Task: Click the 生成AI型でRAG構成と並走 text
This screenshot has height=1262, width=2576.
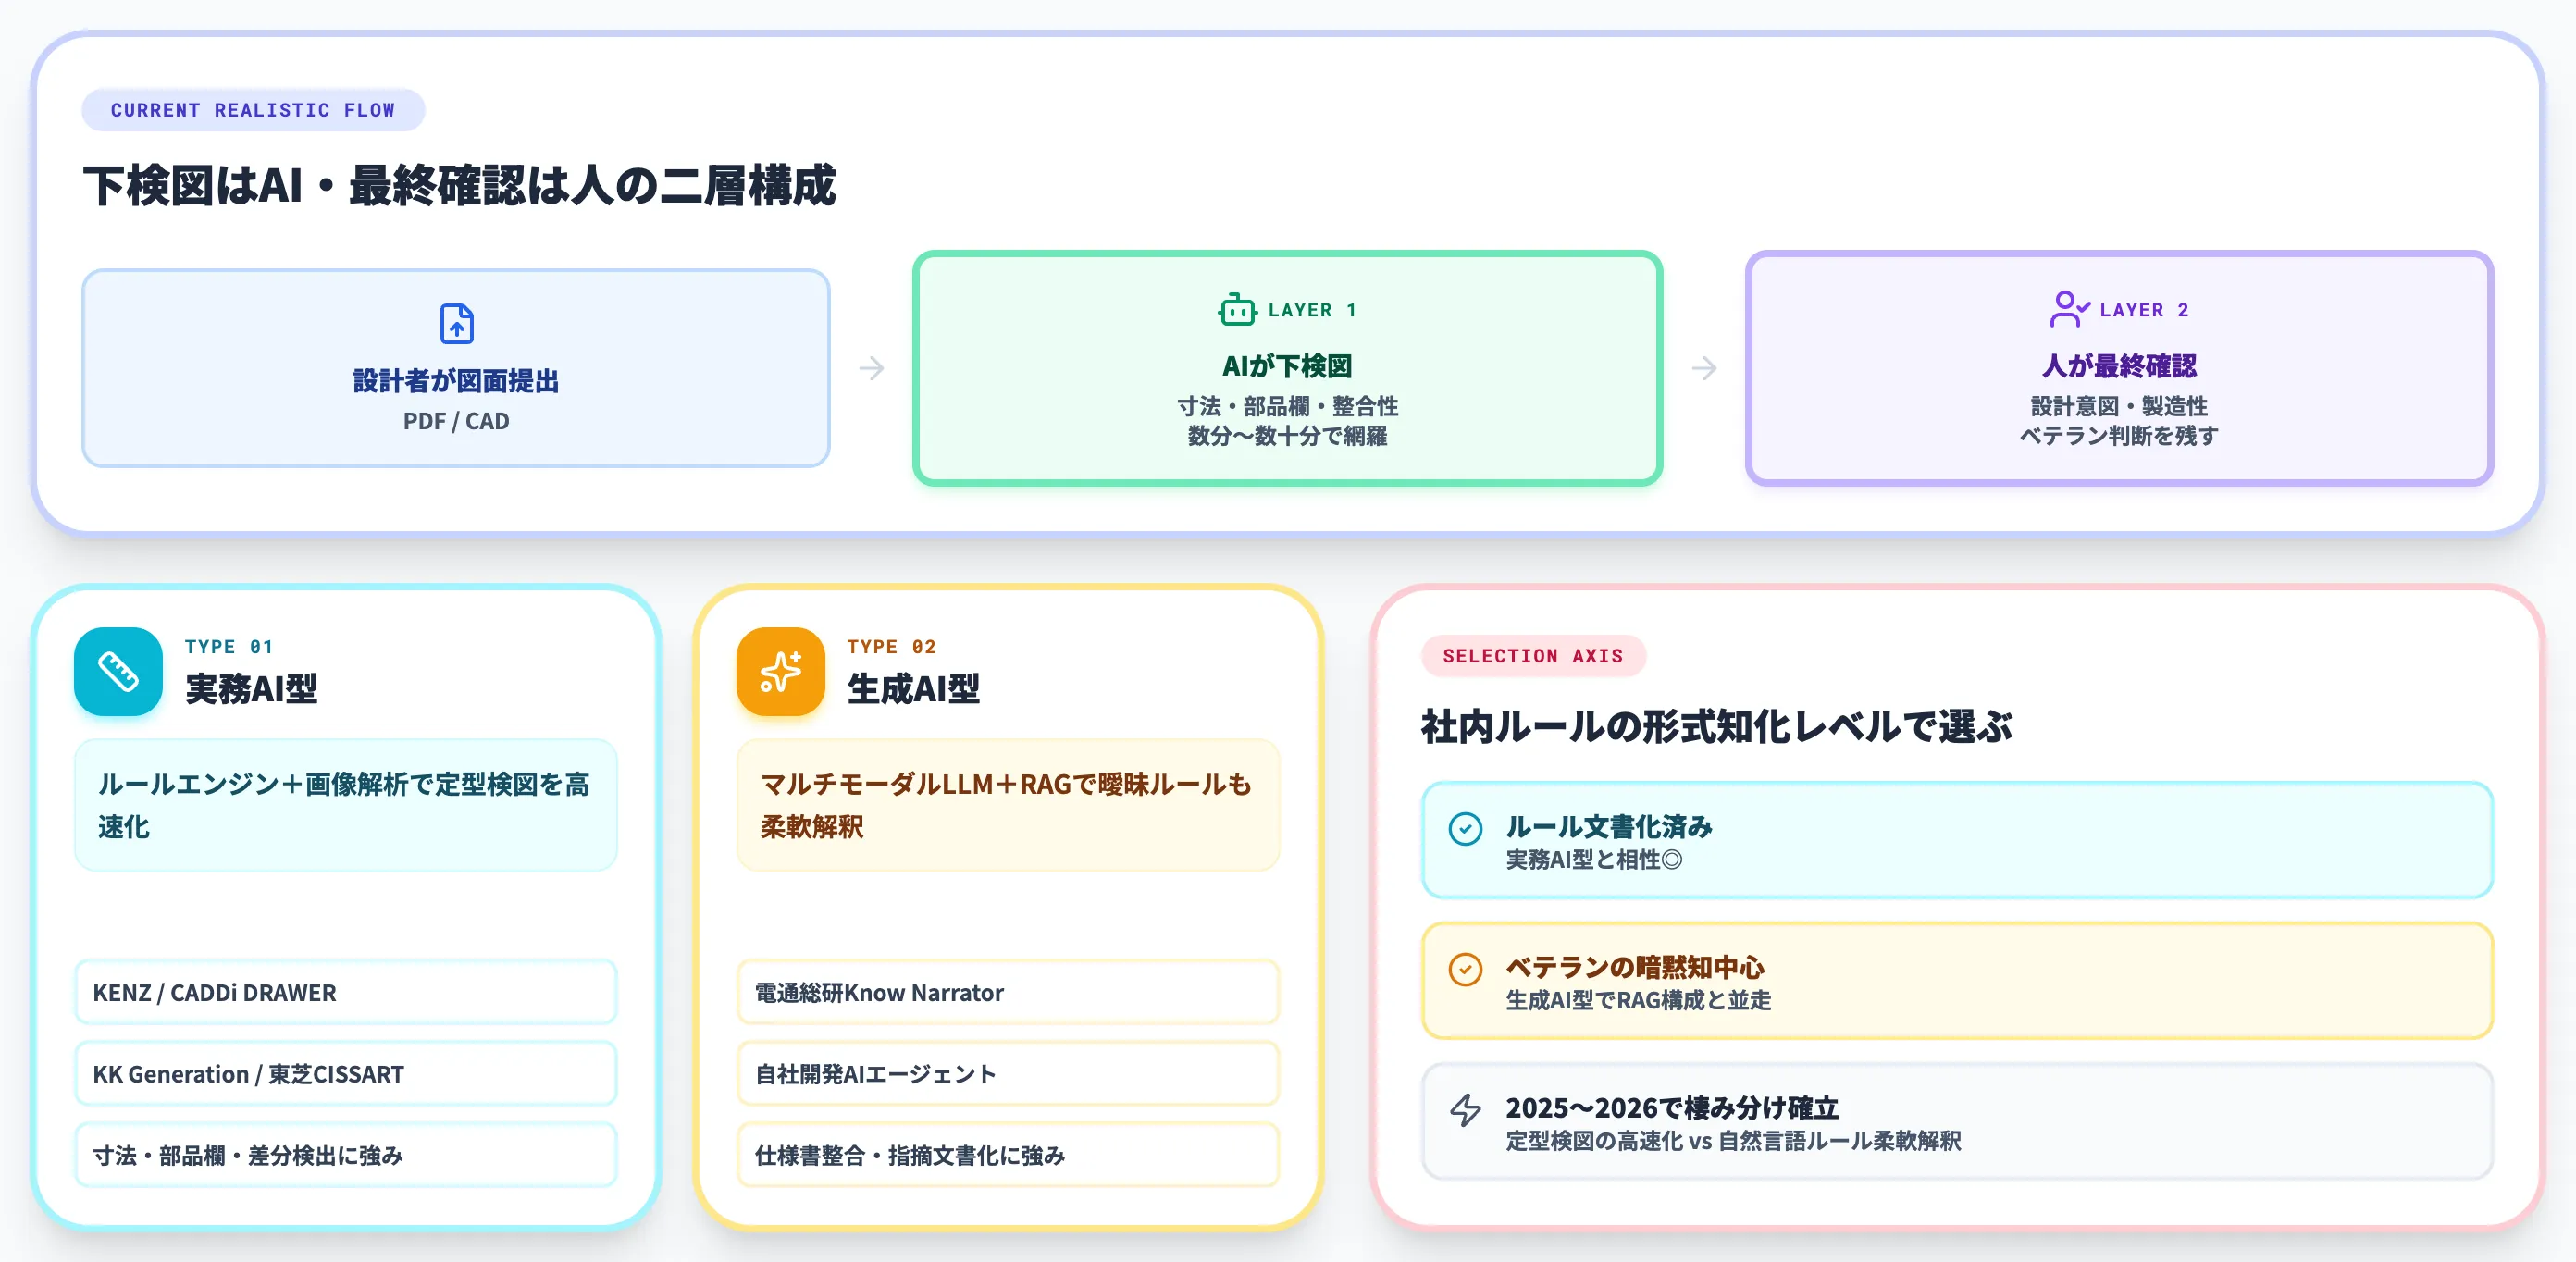Action: click(1638, 1001)
